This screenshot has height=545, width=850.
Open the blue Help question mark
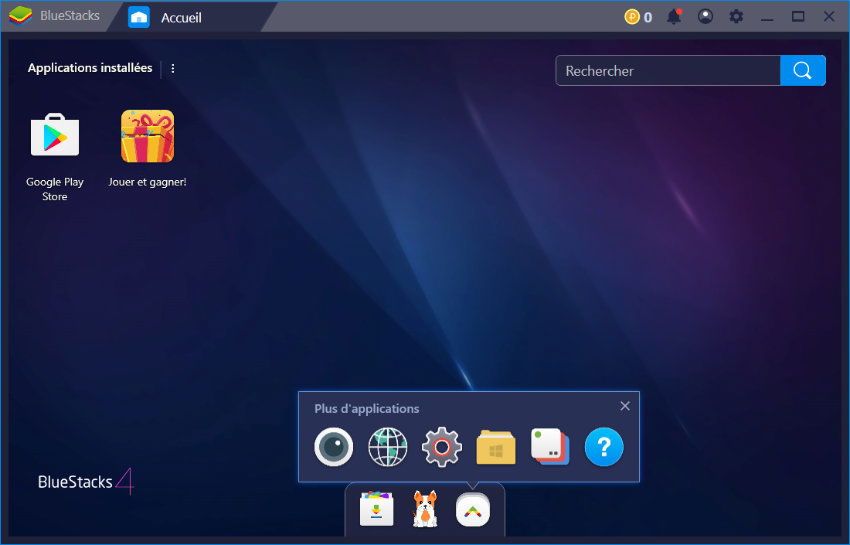coord(604,447)
